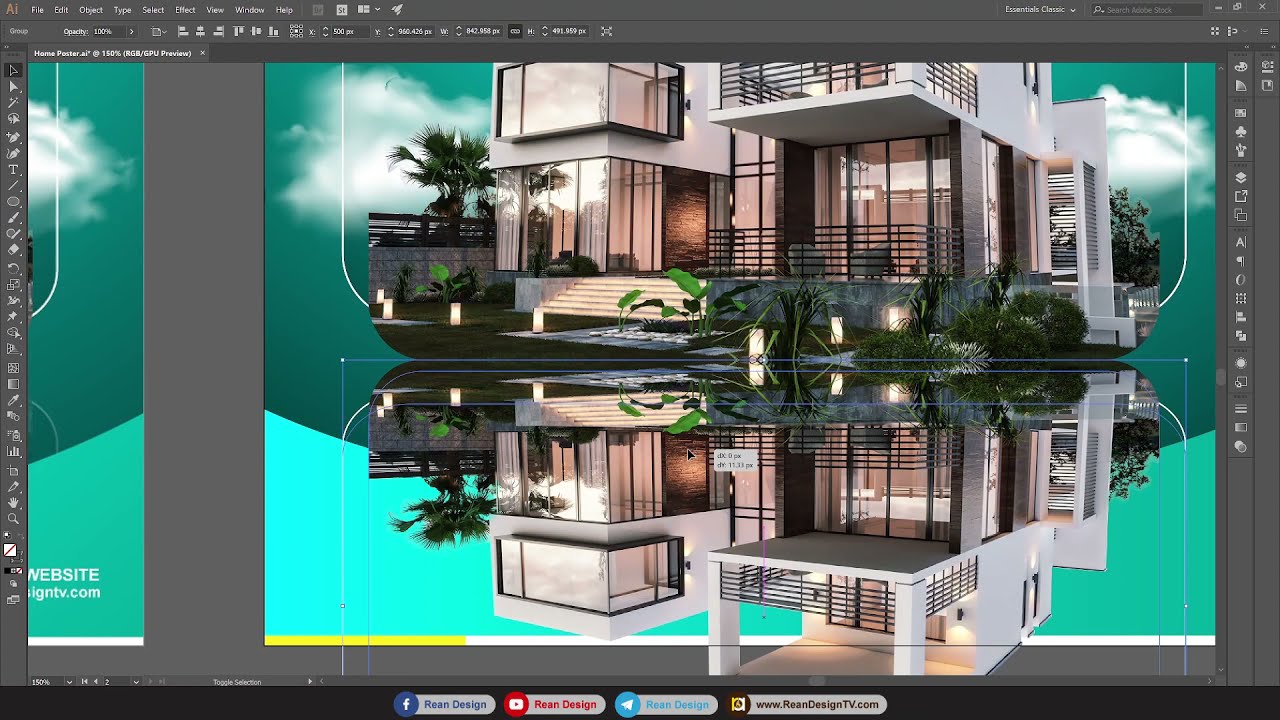Open the zoom level dropdown at 150%
This screenshot has width=1280, height=720.
tap(69, 682)
